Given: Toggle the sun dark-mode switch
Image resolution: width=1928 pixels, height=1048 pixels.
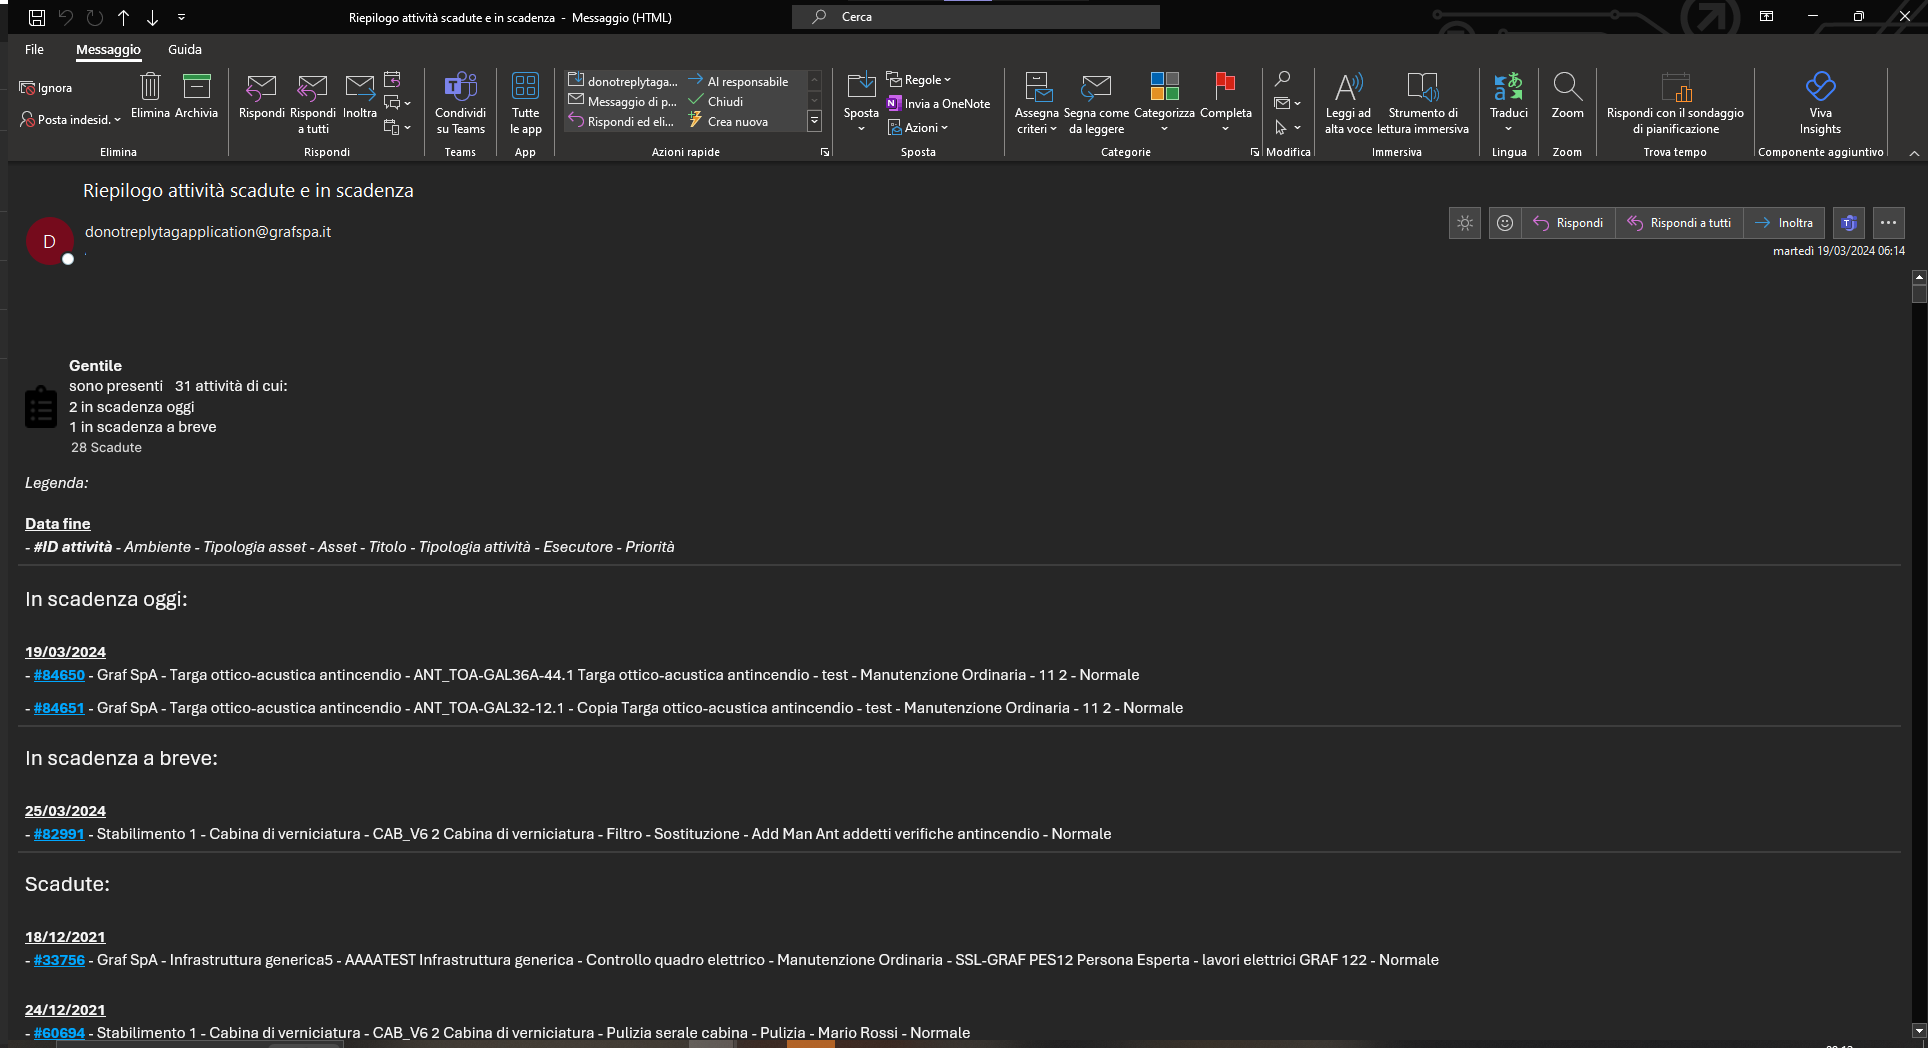Looking at the screenshot, I should pos(1465,223).
